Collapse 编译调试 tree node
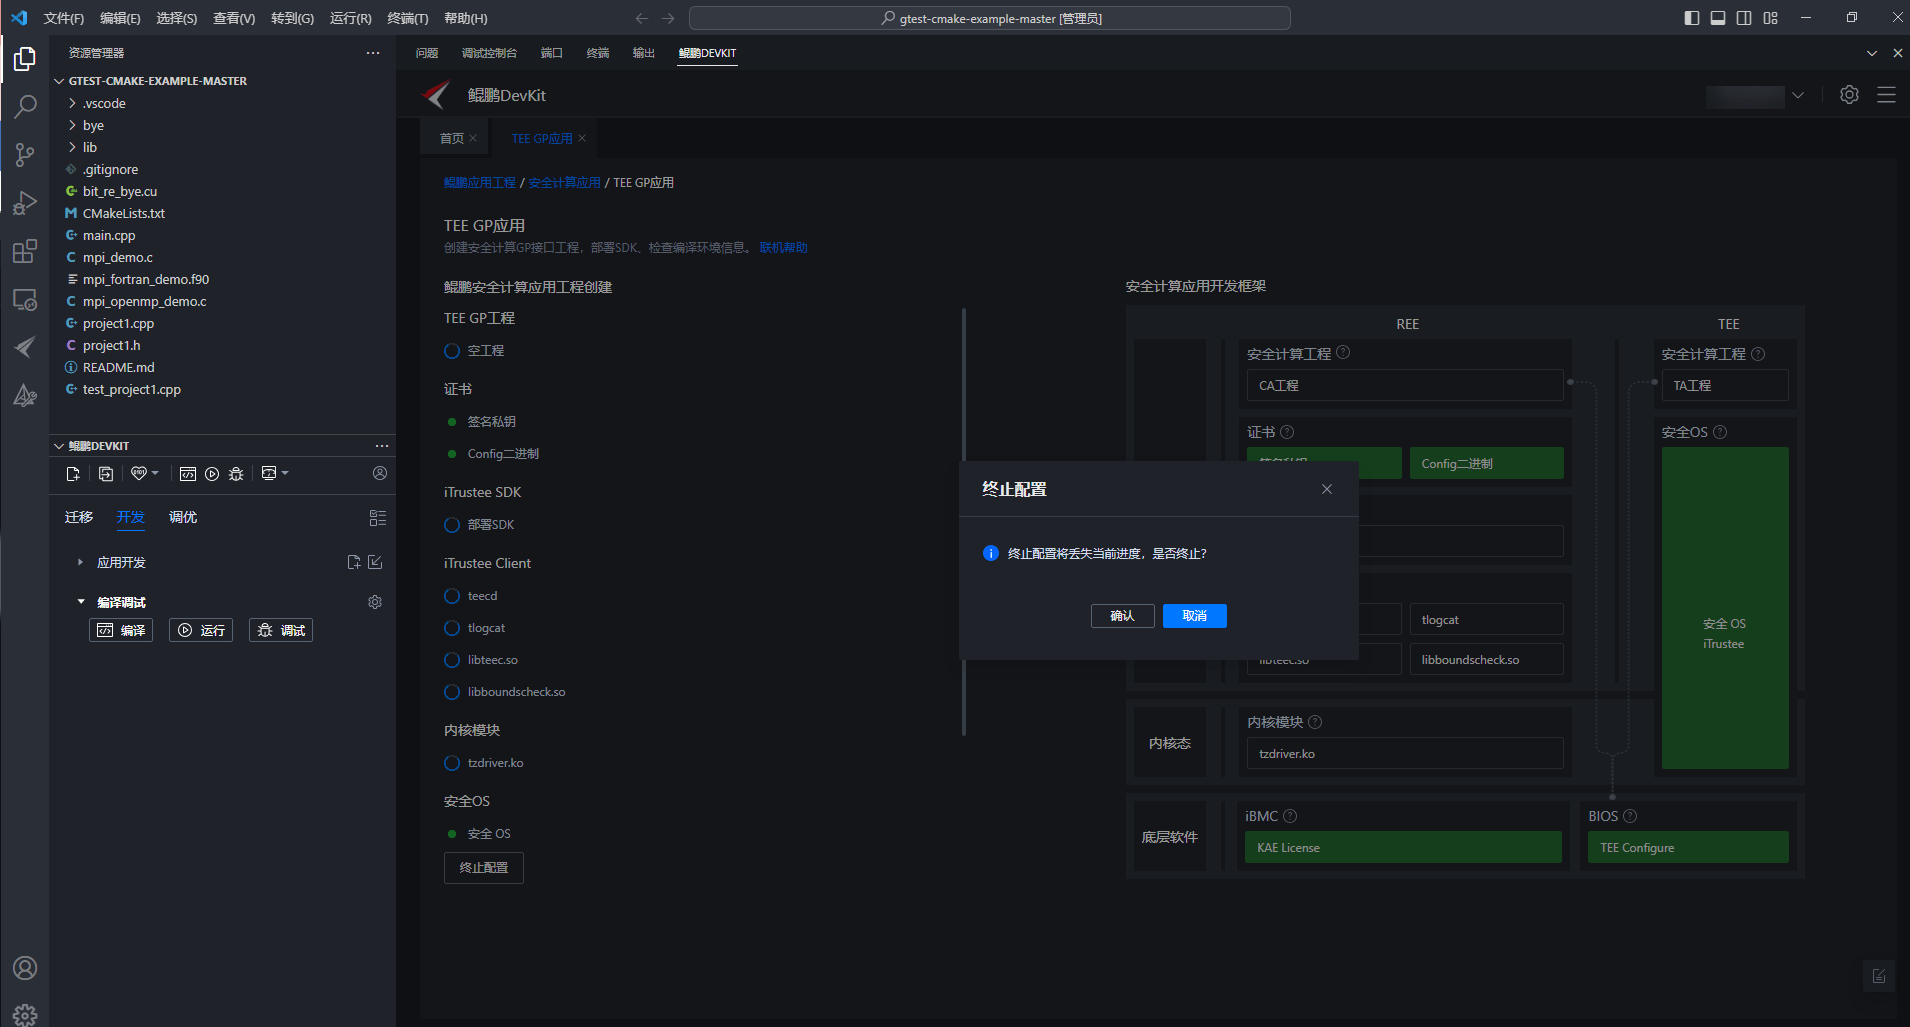This screenshot has height=1027, width=1910. tap(81, 602)
